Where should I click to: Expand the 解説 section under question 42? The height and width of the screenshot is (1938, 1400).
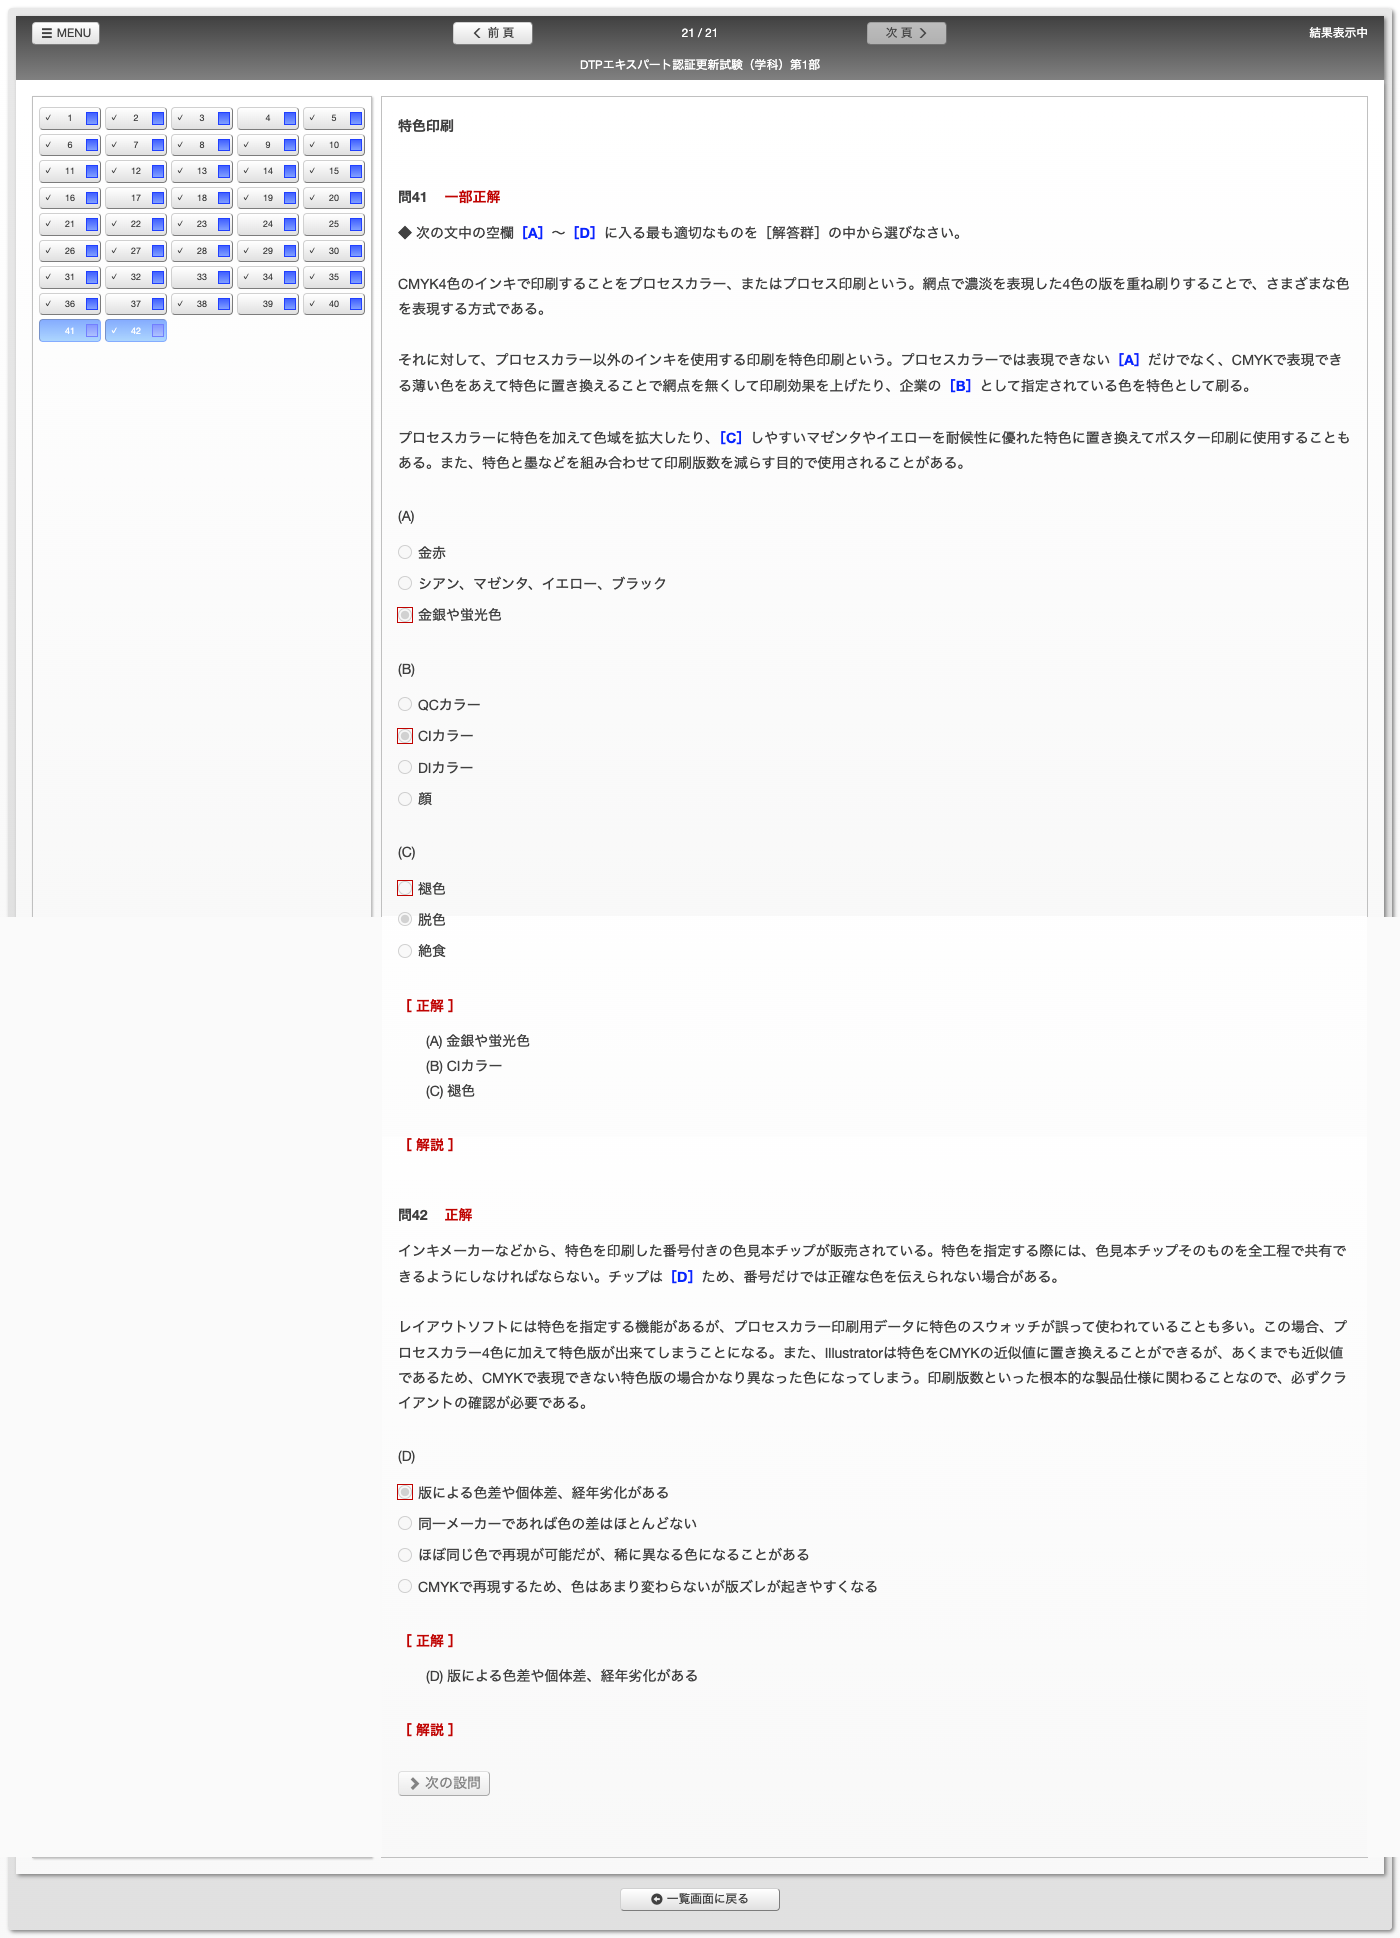point(430,1730)
